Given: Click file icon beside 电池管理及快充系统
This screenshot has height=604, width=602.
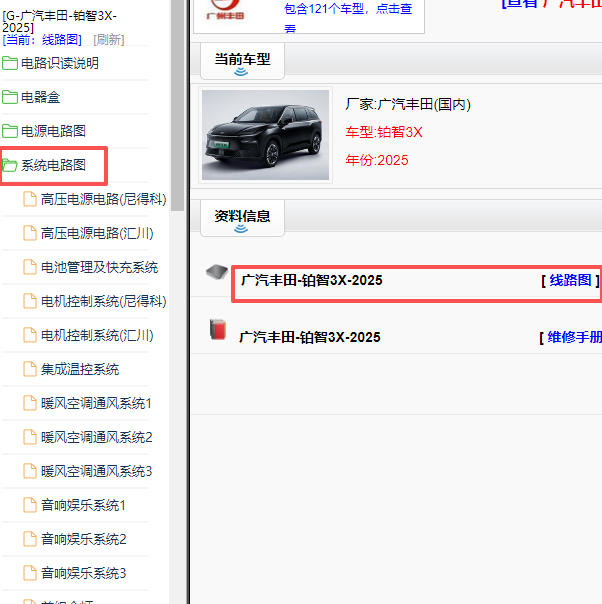Looking at the screenshot, I should pos(30,267).
